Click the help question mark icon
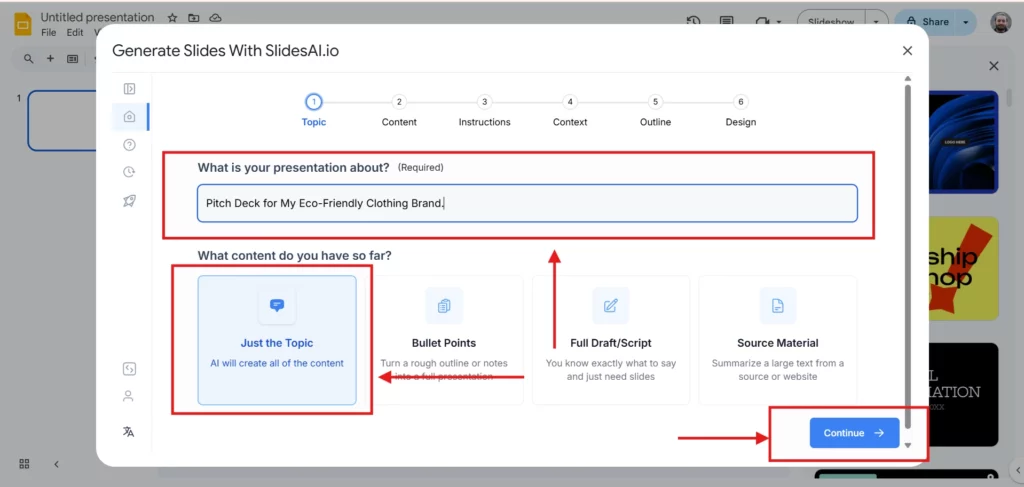1024x487 pixels. click(x=129, y=145)
